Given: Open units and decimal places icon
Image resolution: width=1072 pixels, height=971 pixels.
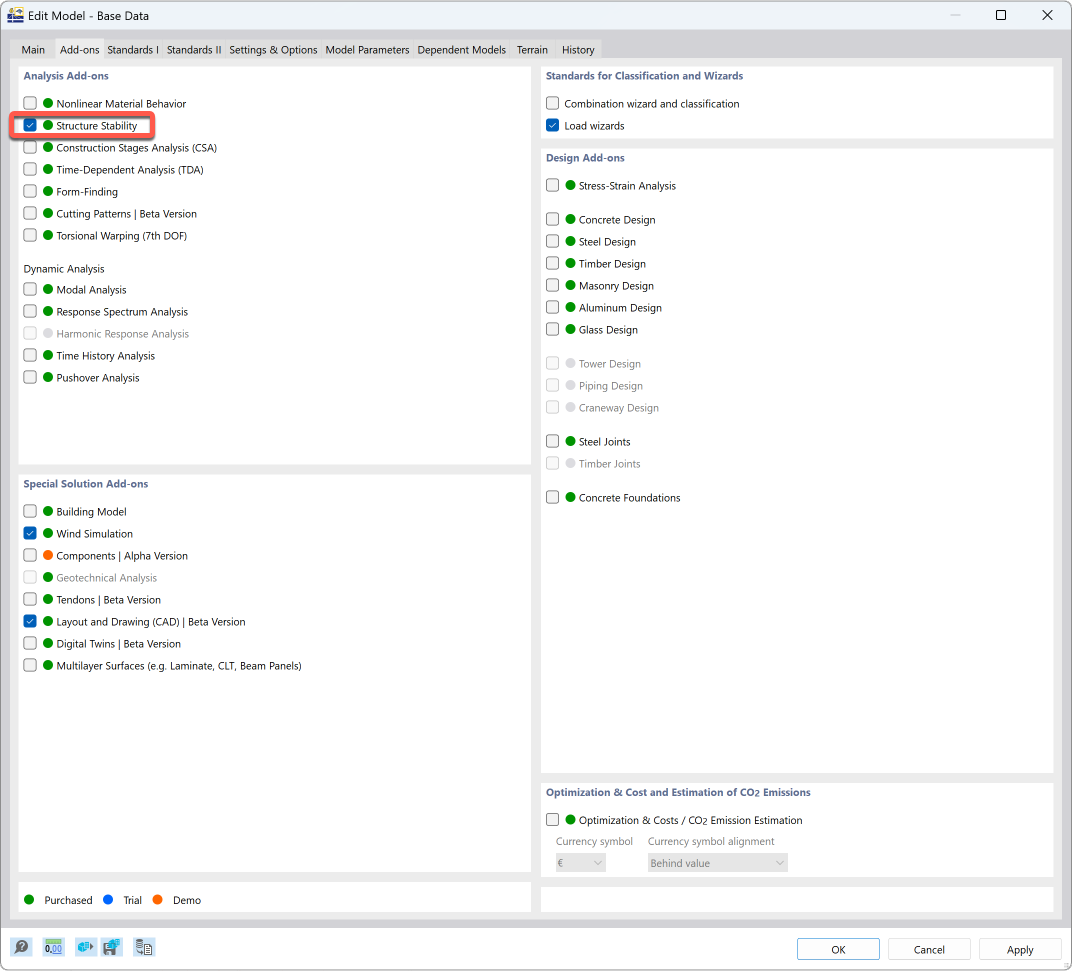Looking at the screenshot, I should [x=54, y=947].
